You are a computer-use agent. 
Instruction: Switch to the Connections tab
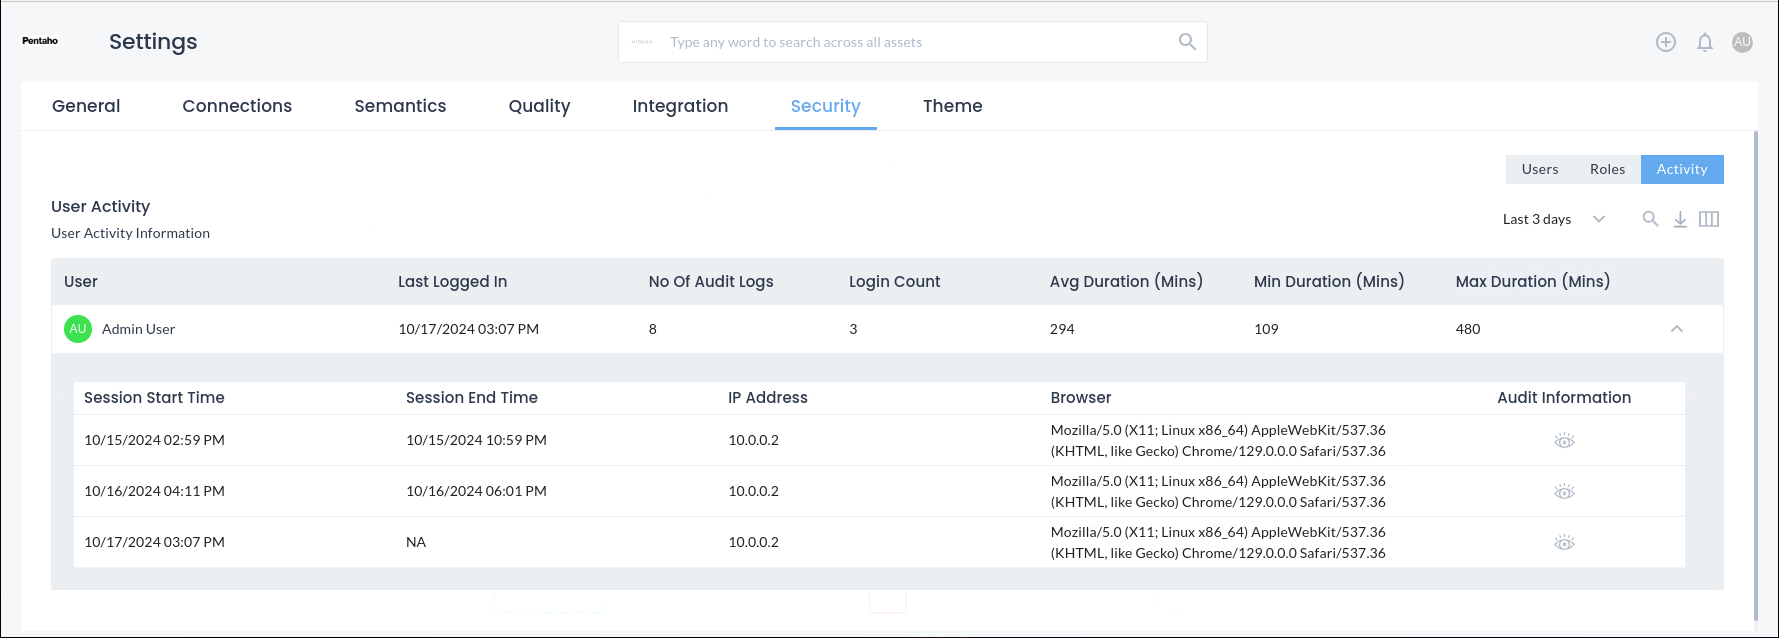click(237, 106)
